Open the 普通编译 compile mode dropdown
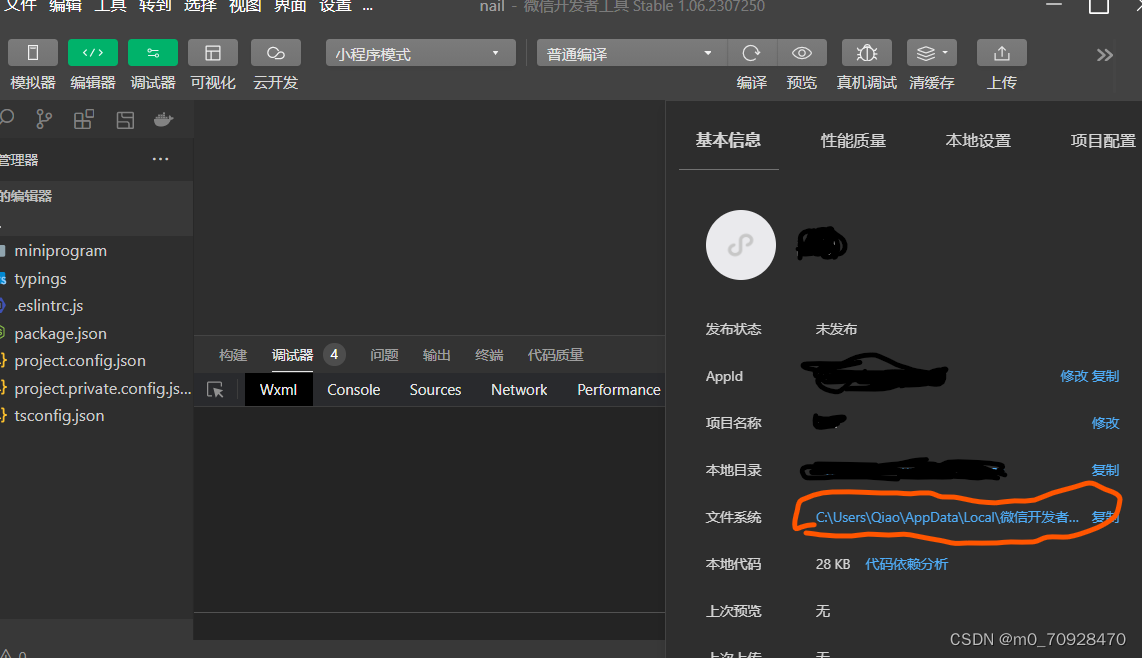1142x658 pixels. coord(631,53)
